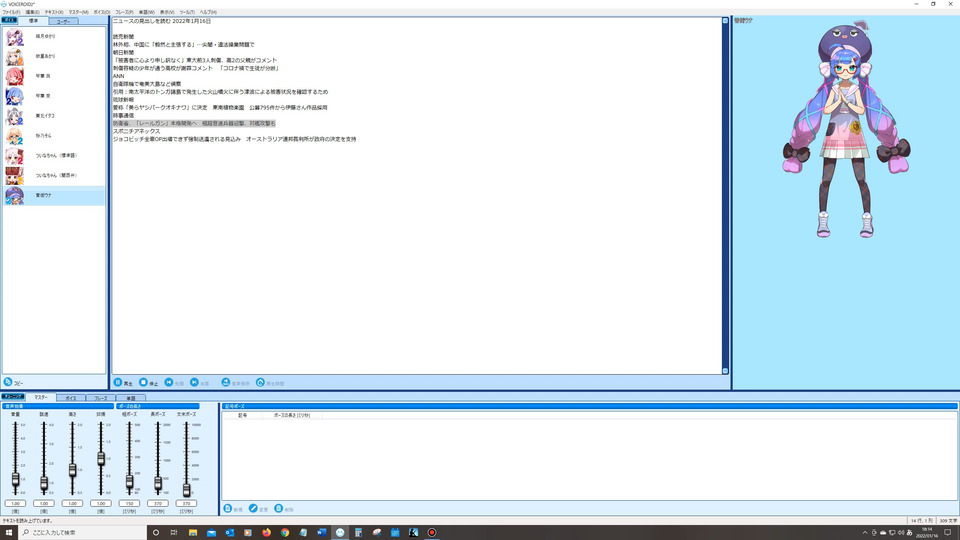The width and height of the screenshot is (960, 540).
Task: Select ついなちゃん（標準語） voice
Action: coord(54,156)
